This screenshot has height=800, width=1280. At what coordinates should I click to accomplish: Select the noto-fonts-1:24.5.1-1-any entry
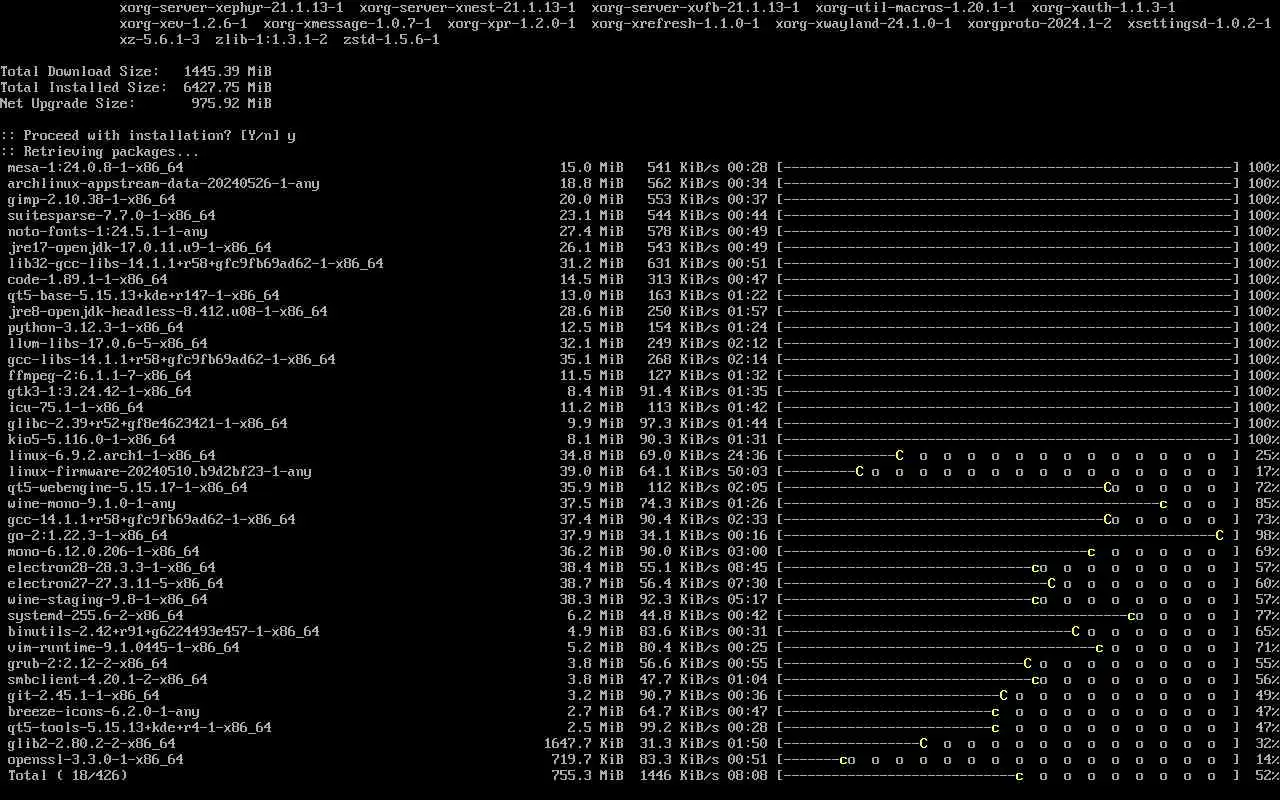(x=107, y=232)
